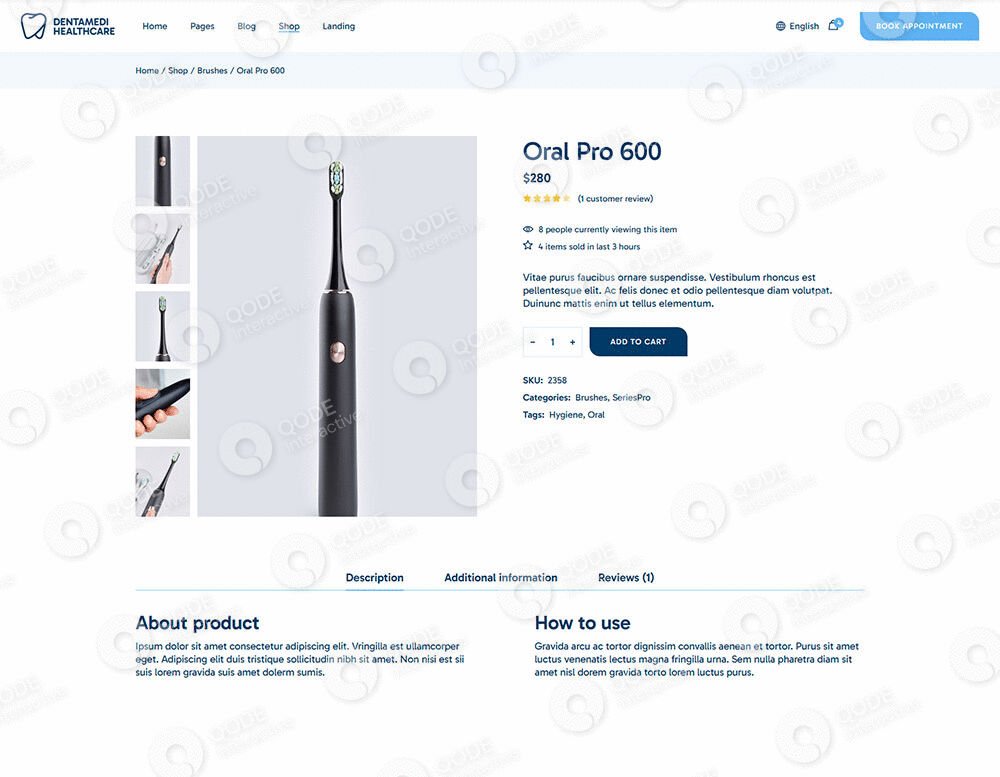Open the shopping cart icon
The image size is (1000, 777).
click(x=834, y=25)
